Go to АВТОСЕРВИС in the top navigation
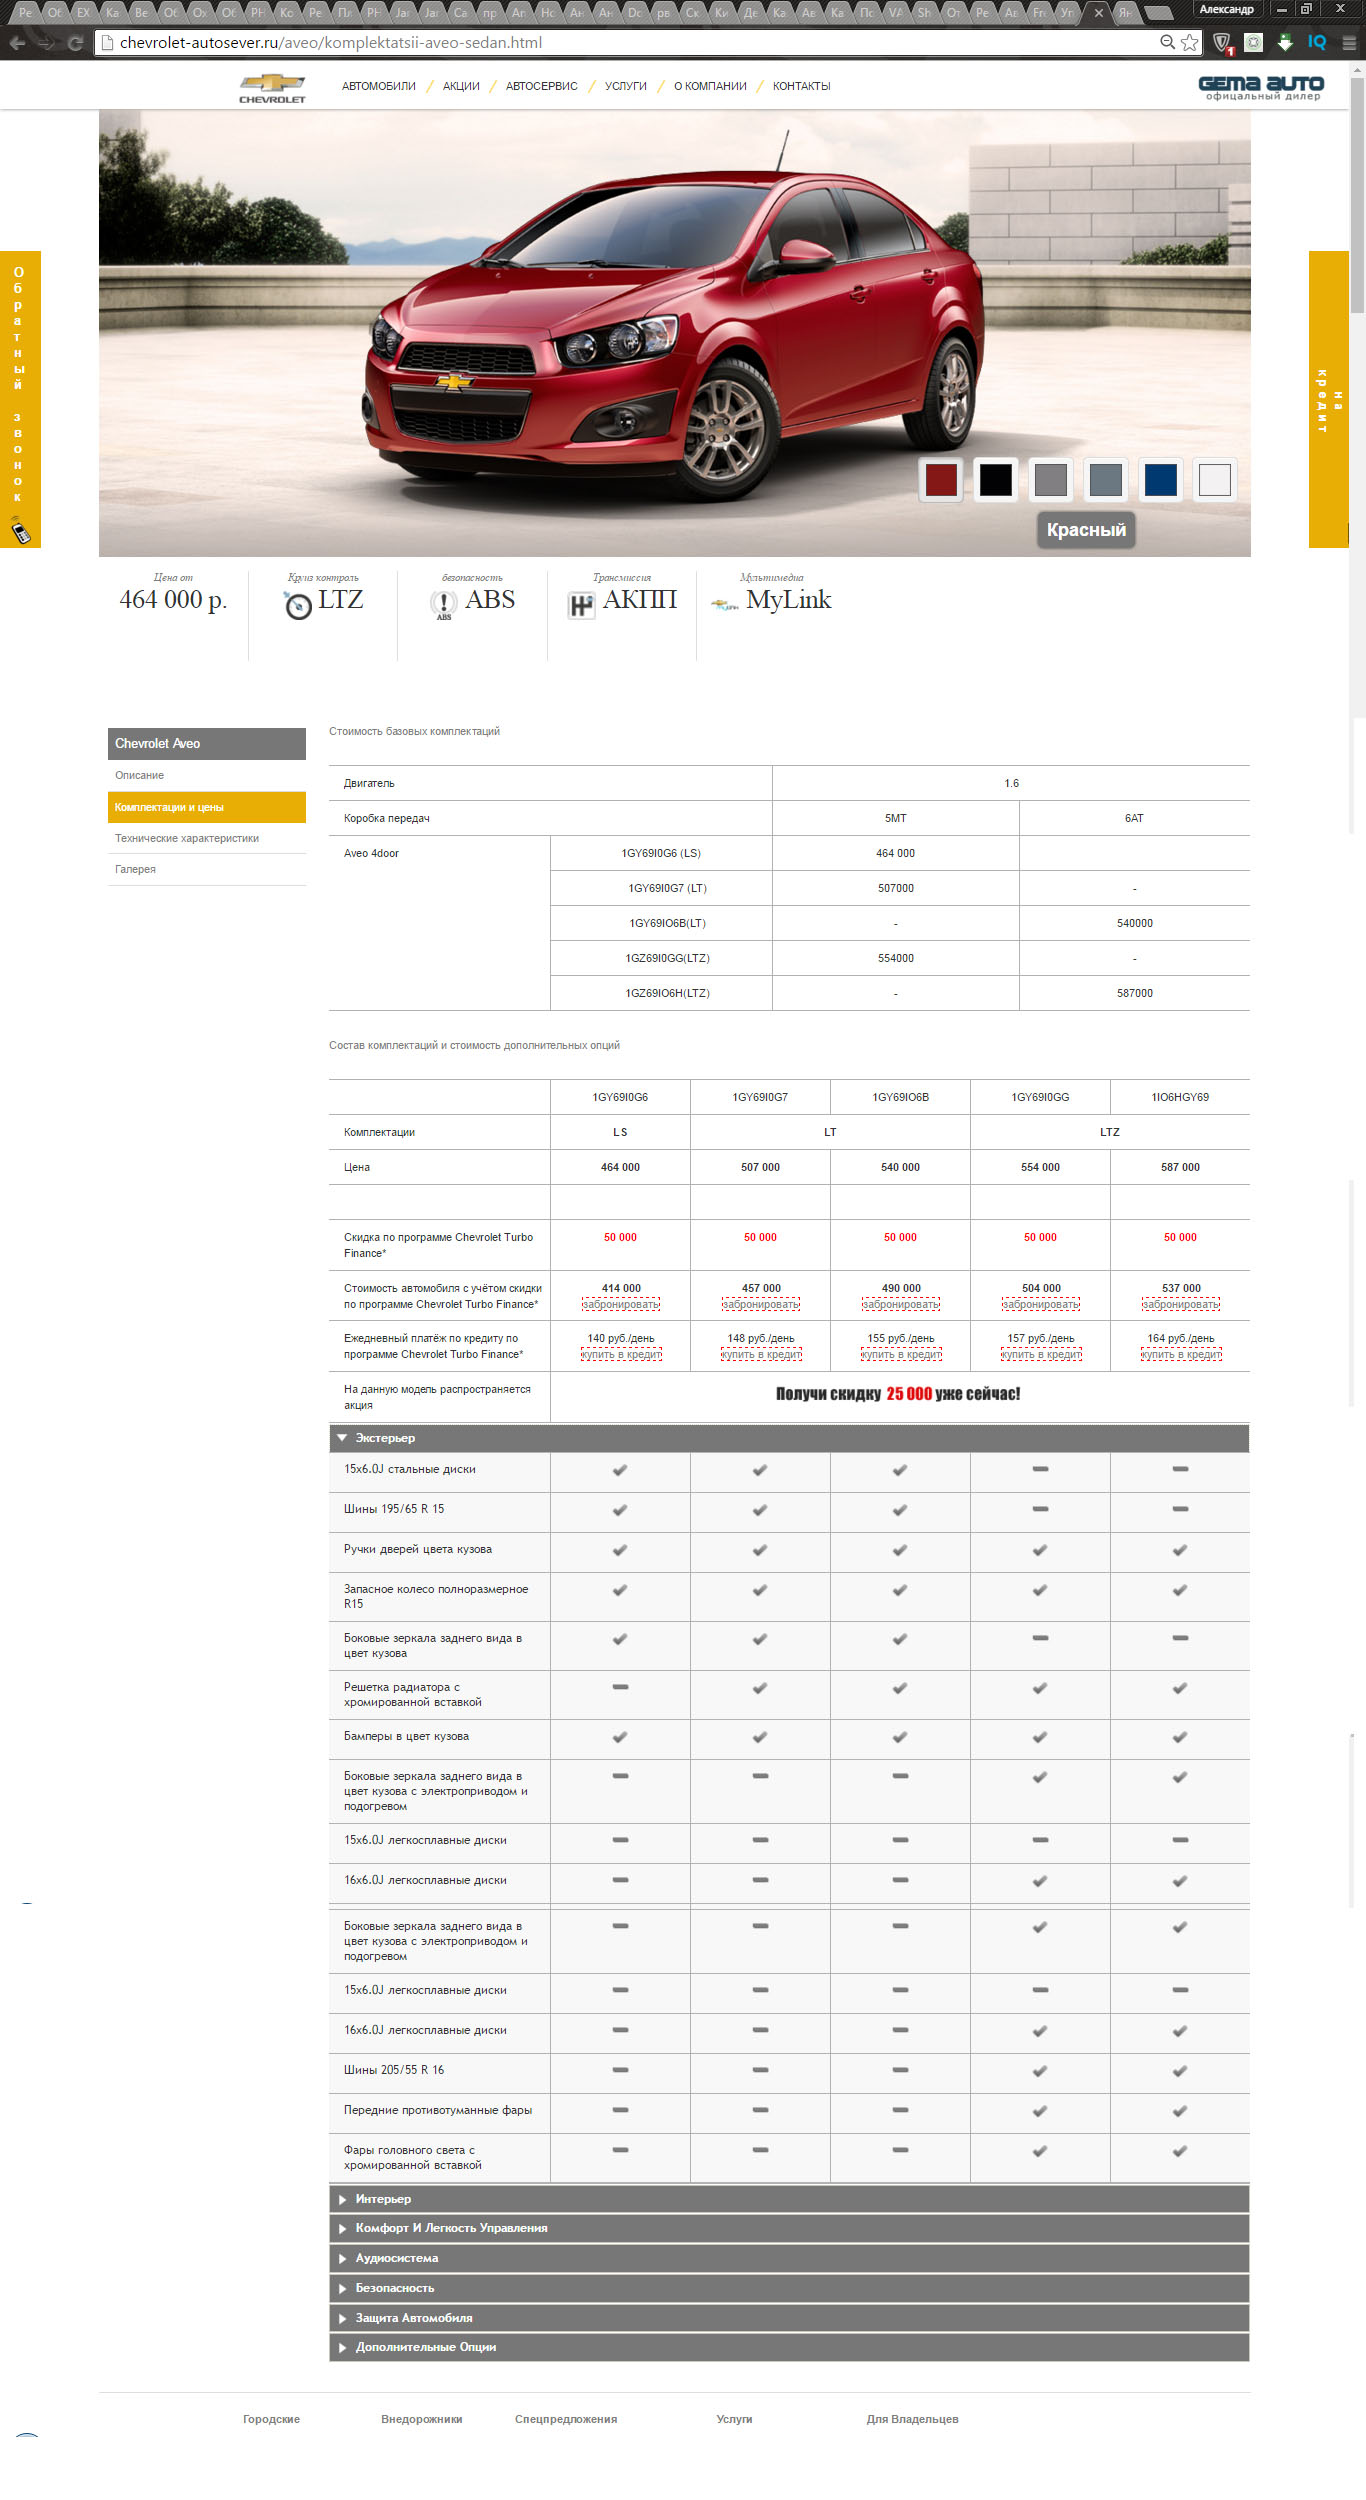 click(542, 86)
